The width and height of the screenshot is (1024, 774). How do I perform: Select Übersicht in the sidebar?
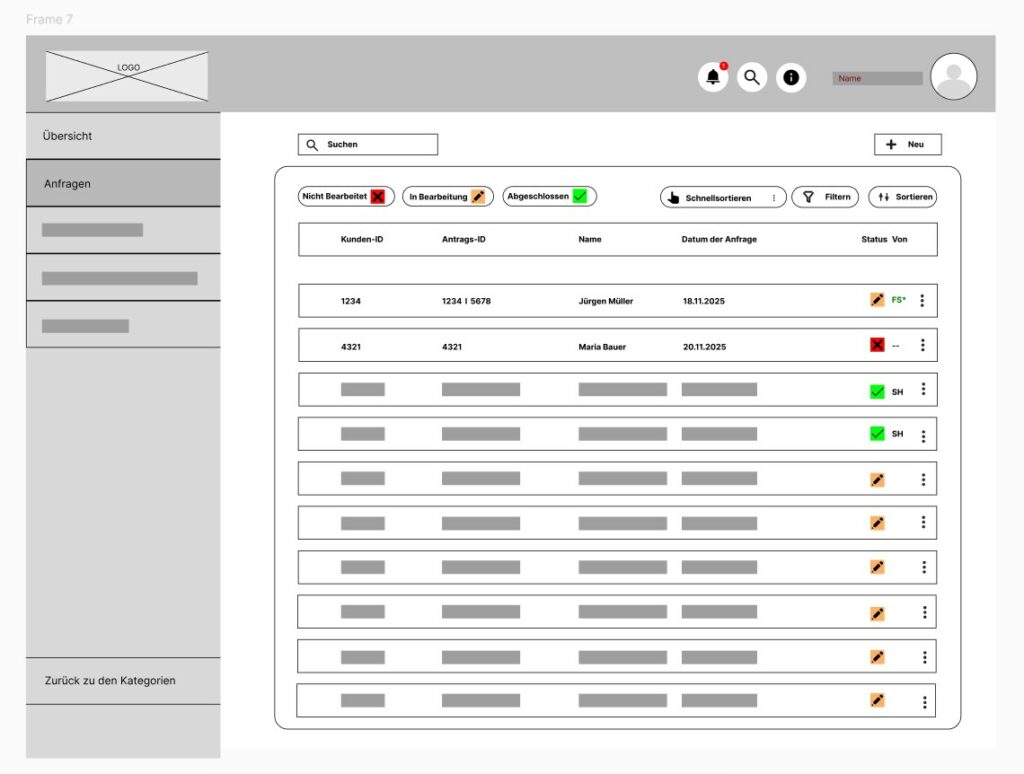[x=123, y=136]
